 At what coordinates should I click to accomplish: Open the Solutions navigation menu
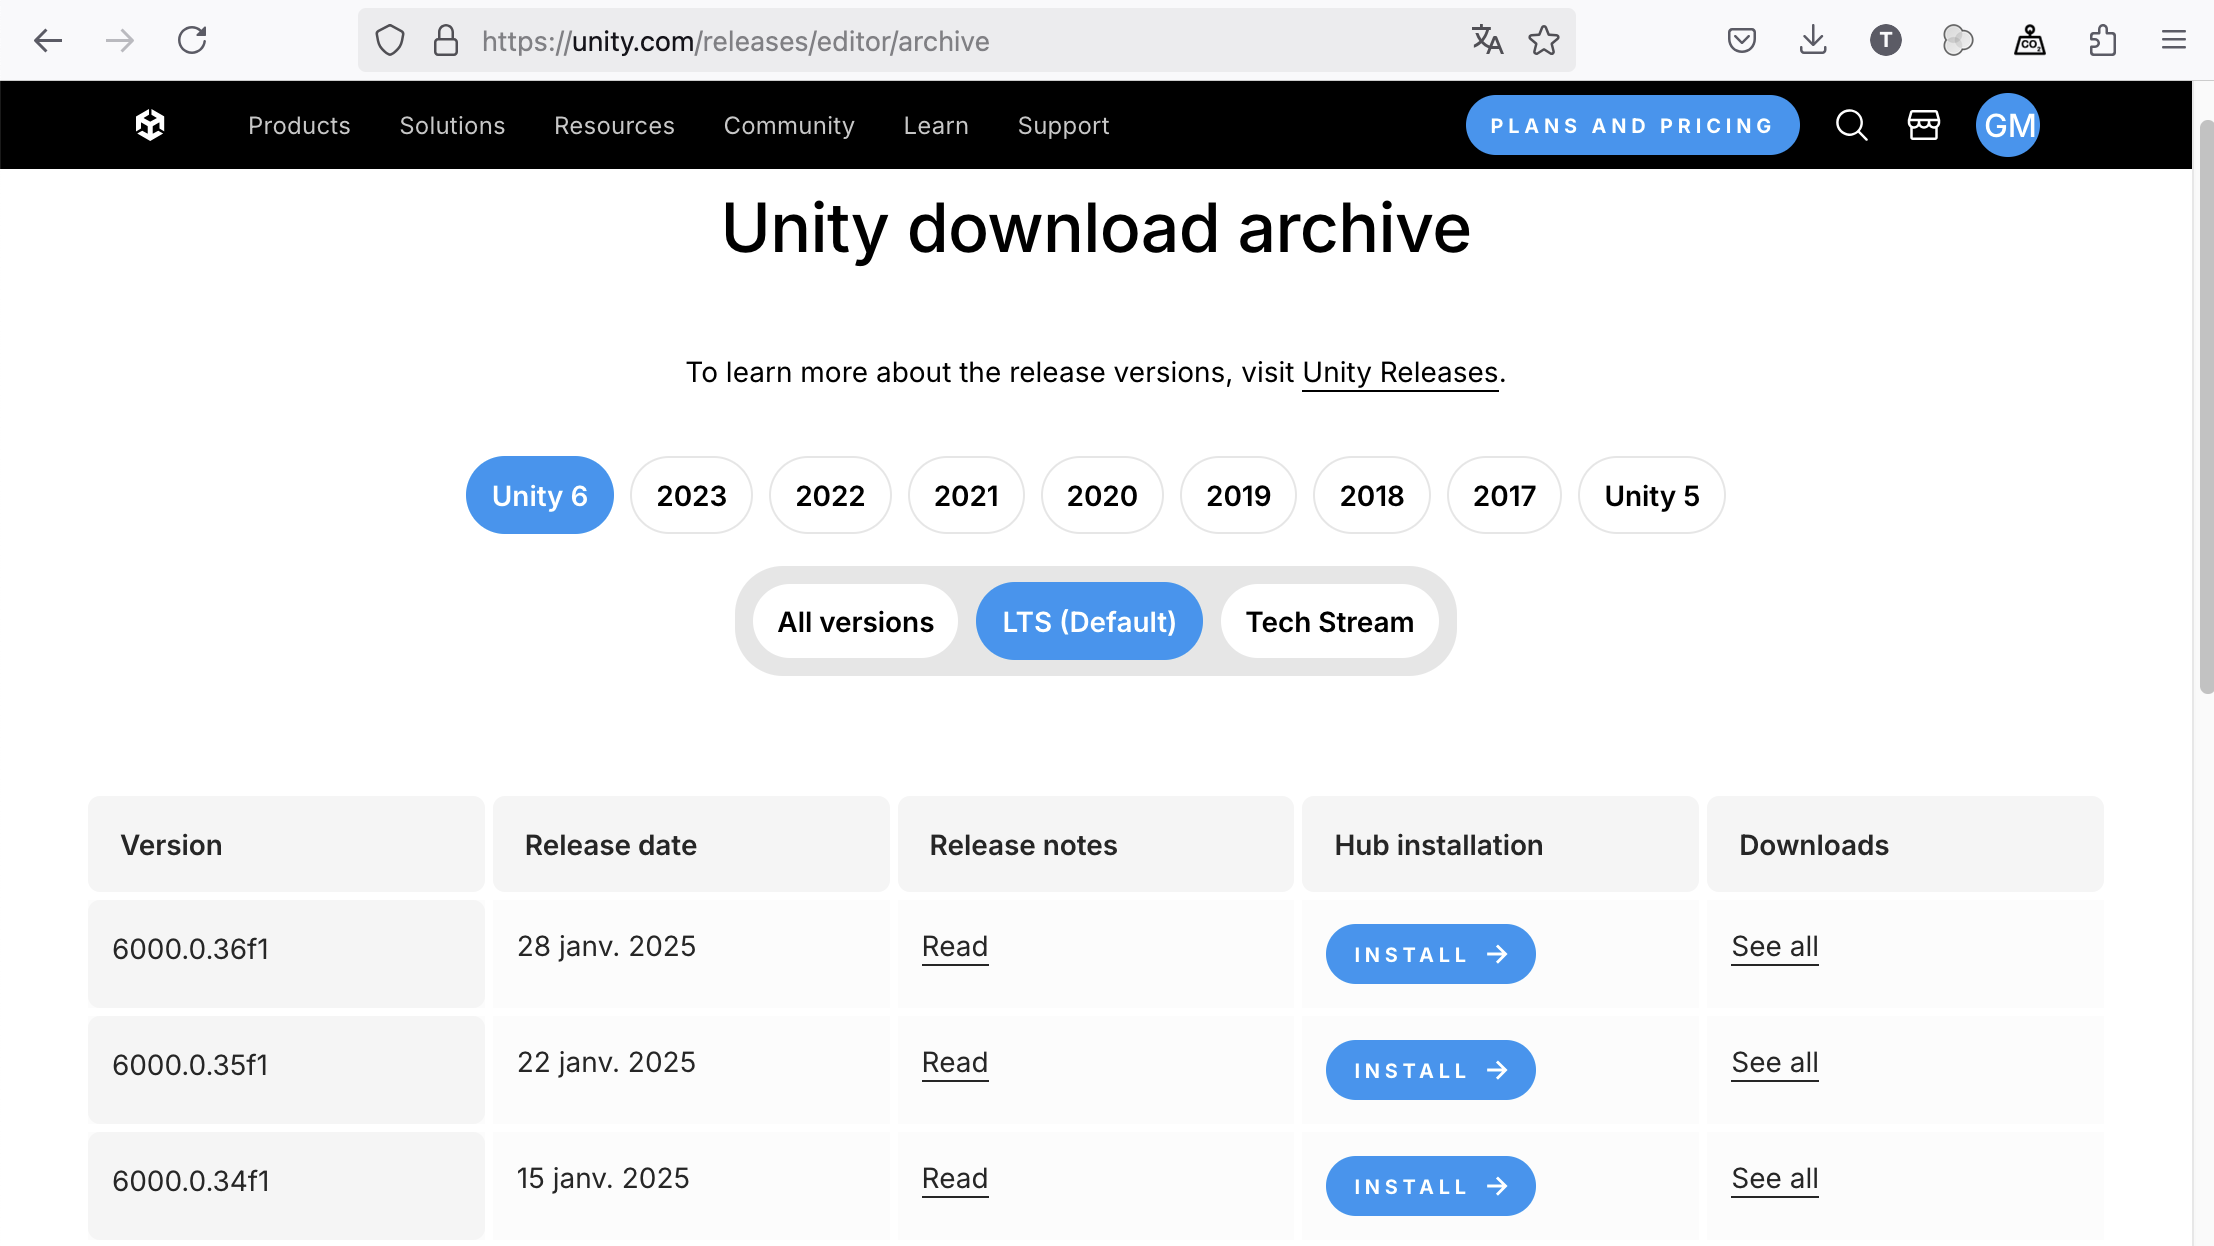pyautogui.click(x=452, y=126)
